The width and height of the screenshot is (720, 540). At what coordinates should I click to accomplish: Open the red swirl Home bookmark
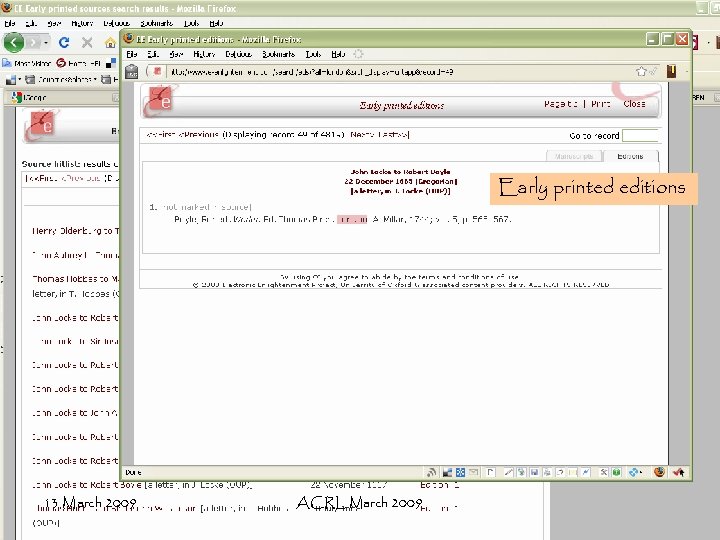78,63
